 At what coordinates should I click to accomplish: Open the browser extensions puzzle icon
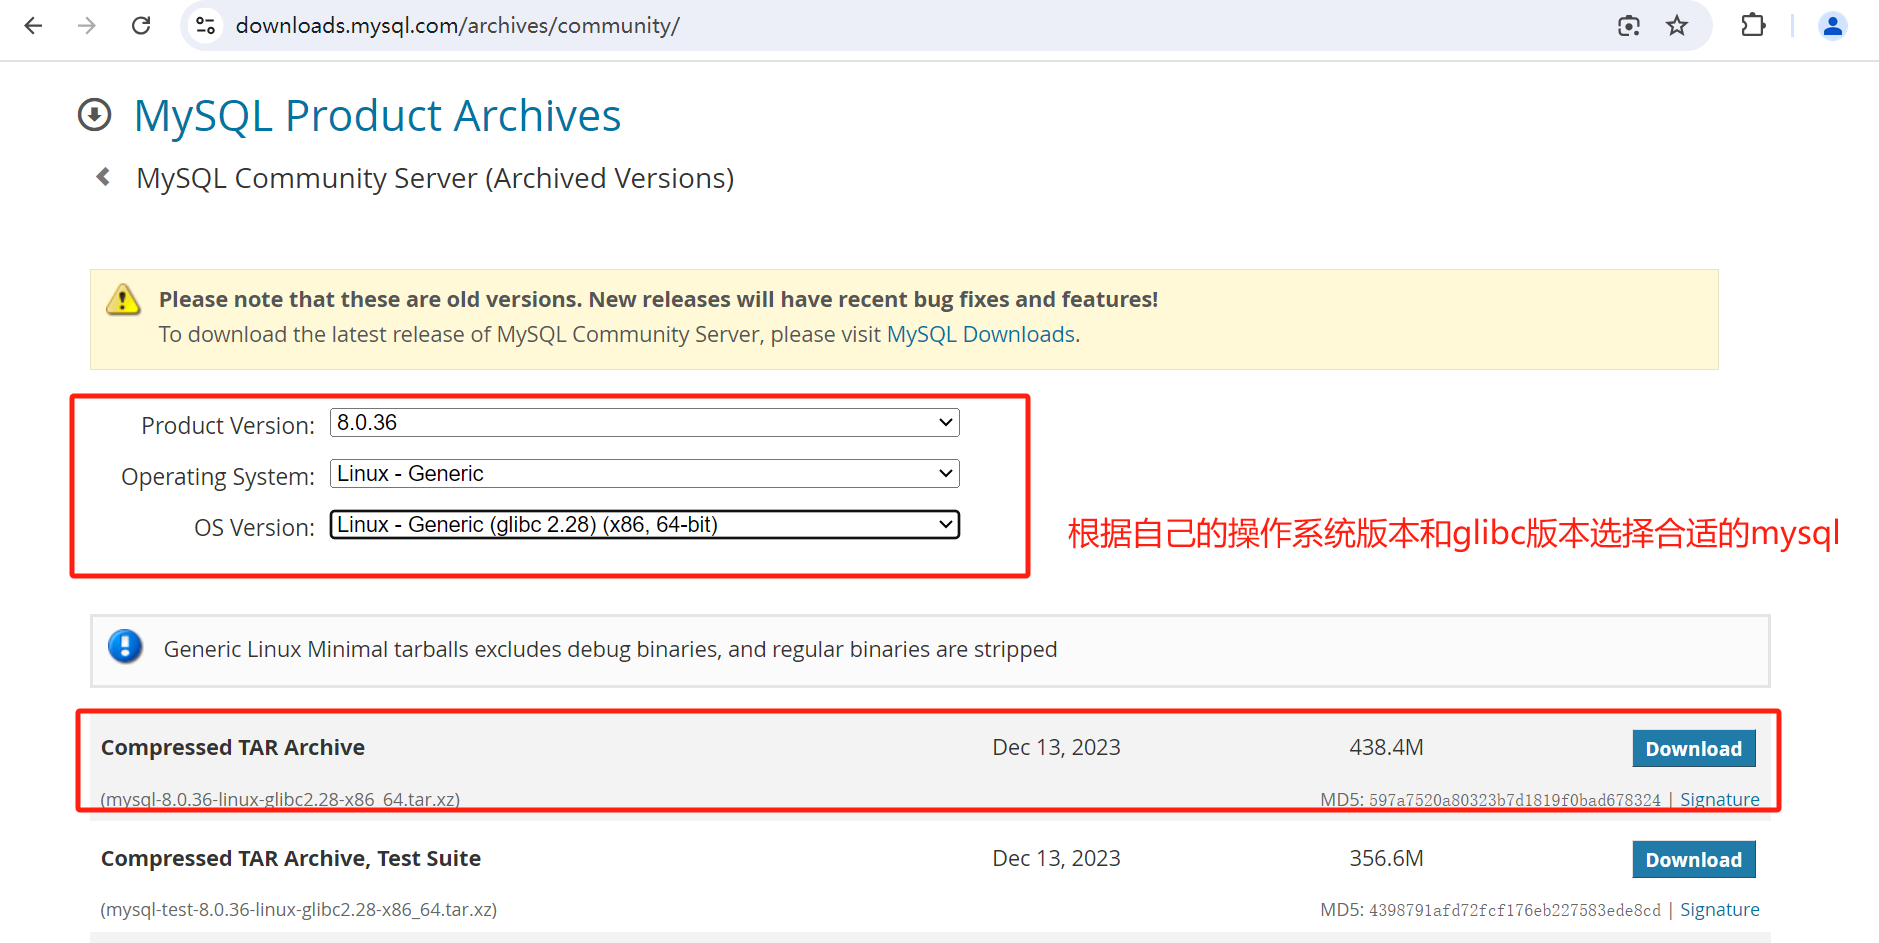[x=1753, y=26]
